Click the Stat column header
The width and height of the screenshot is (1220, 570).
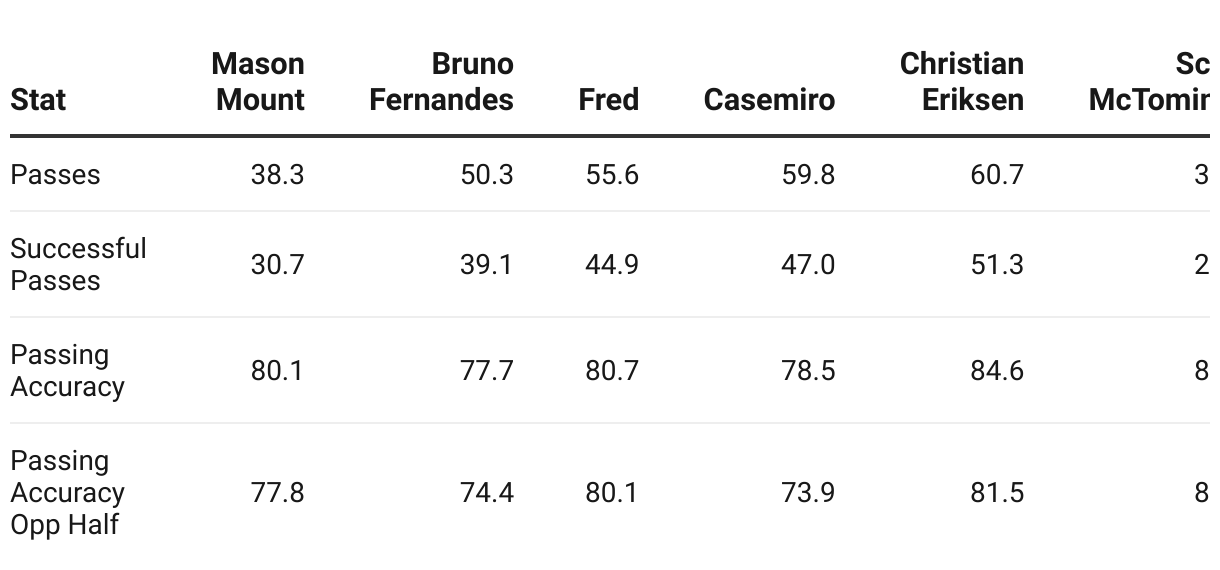pyautogui.click(x=38, y=100)
